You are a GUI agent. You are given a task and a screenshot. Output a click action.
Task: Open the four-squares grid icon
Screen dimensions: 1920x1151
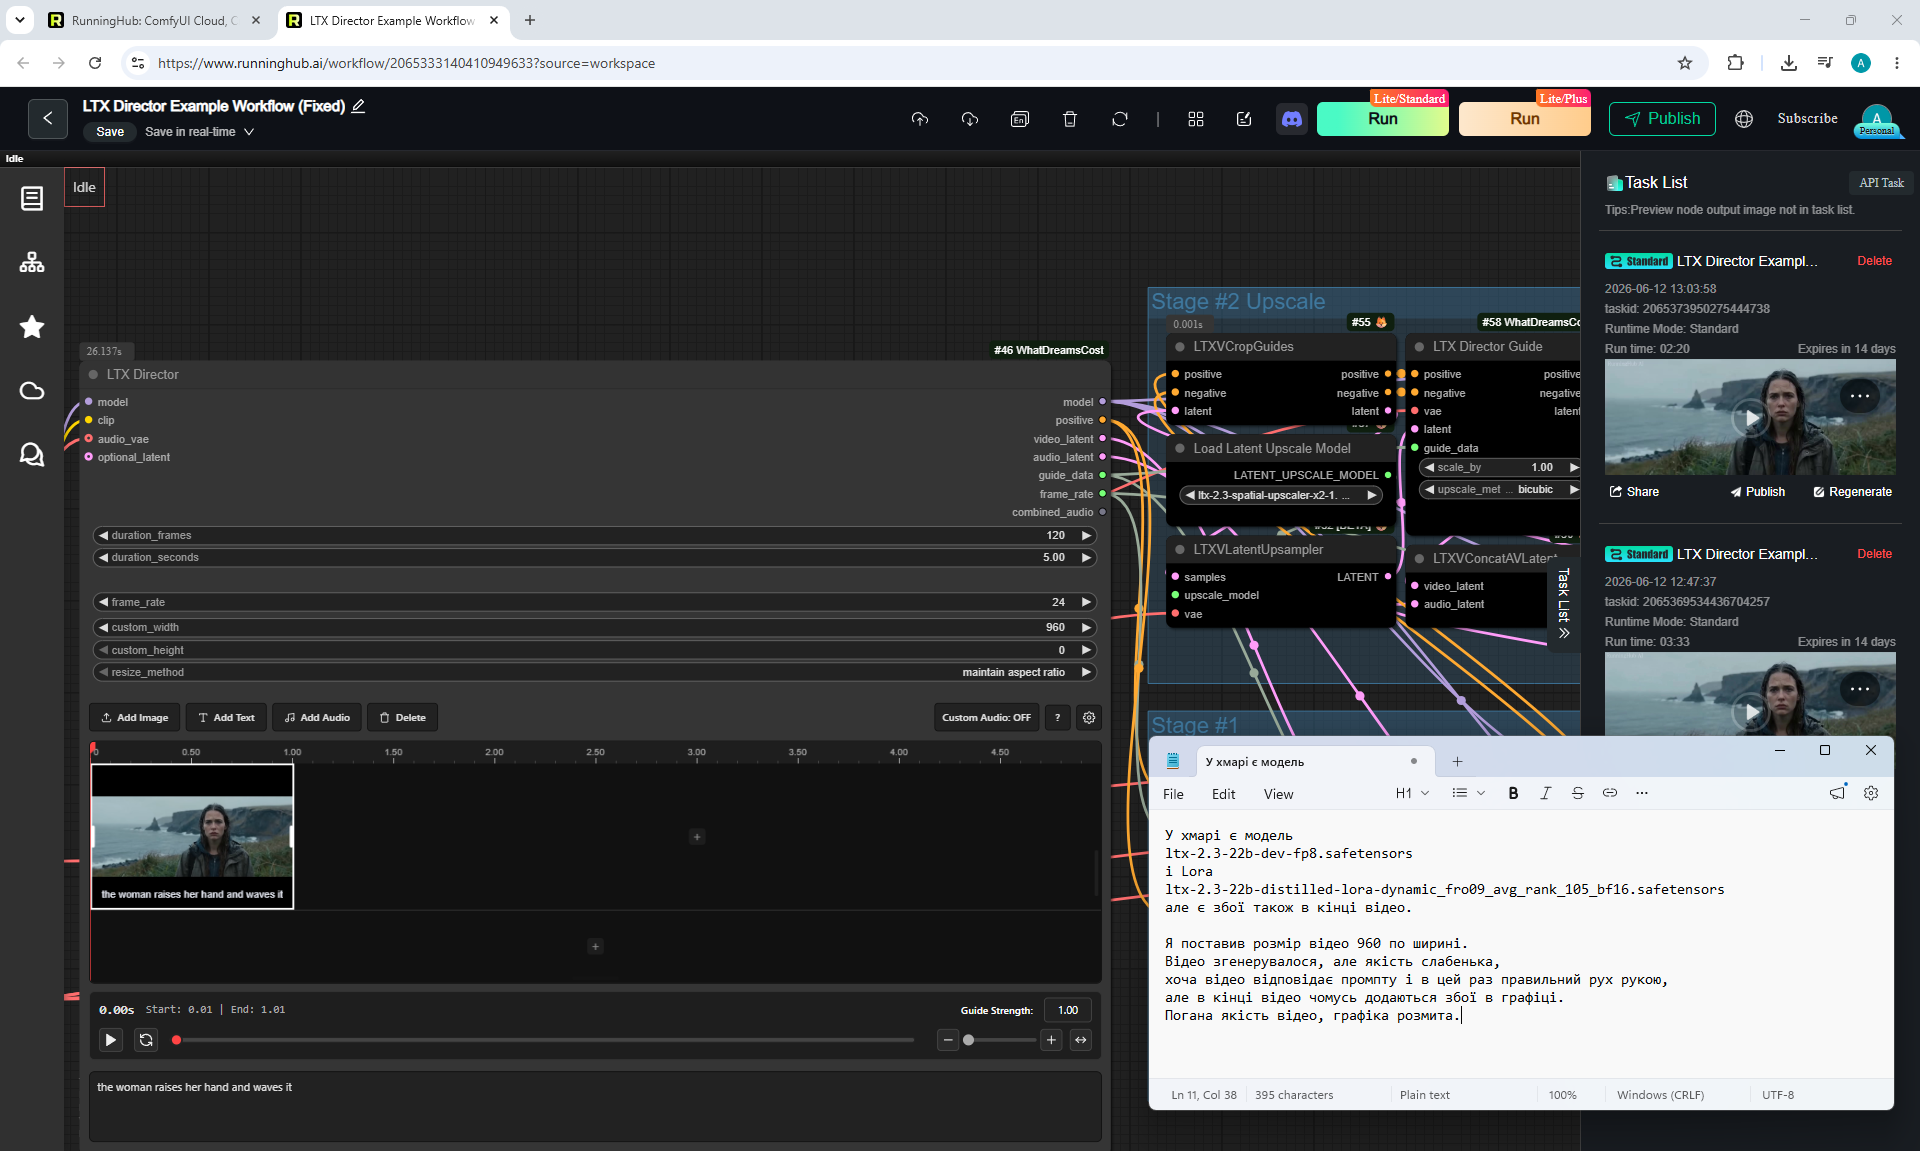click(1196, 119)
